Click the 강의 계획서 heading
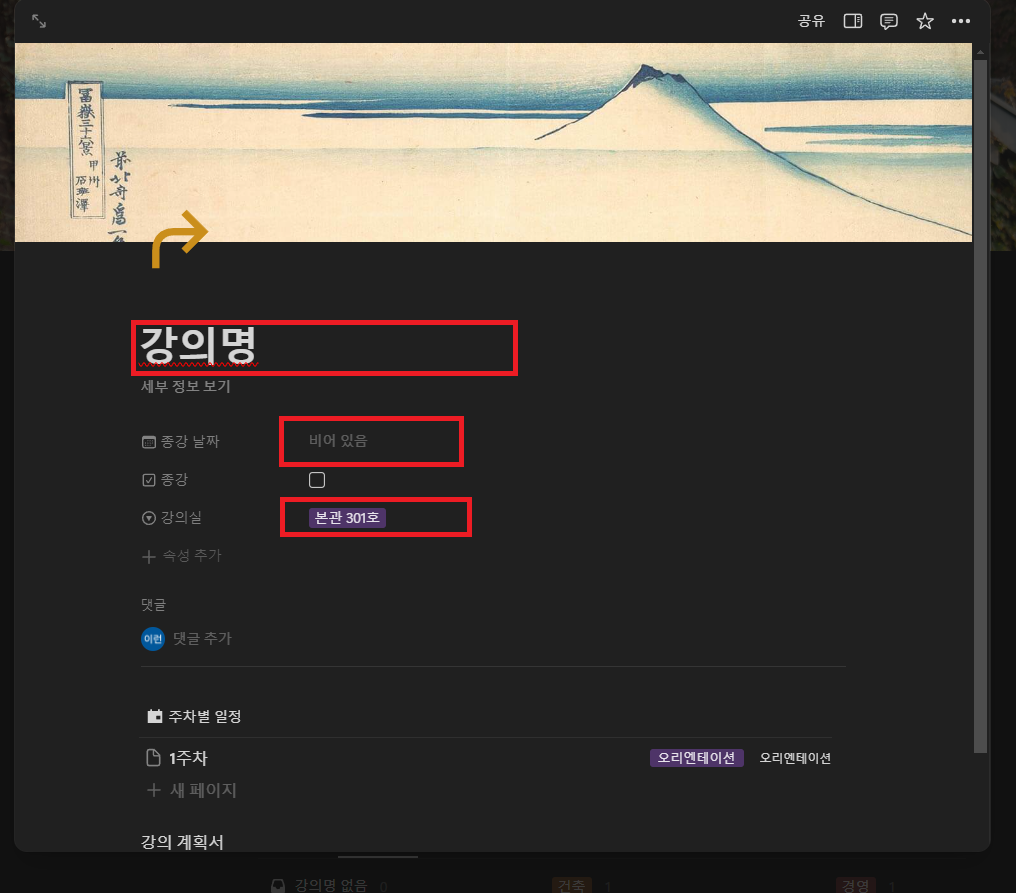Viewport: 1016px width, 893px height. [182, 842]
